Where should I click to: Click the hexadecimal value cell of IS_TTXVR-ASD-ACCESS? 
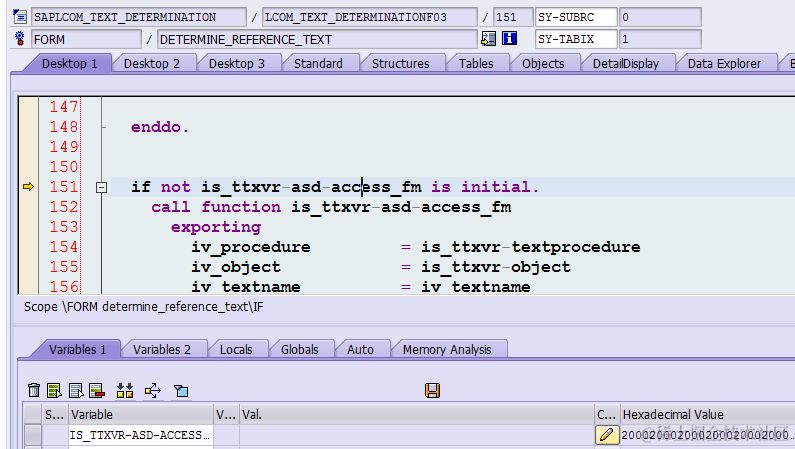coord(708,435)
